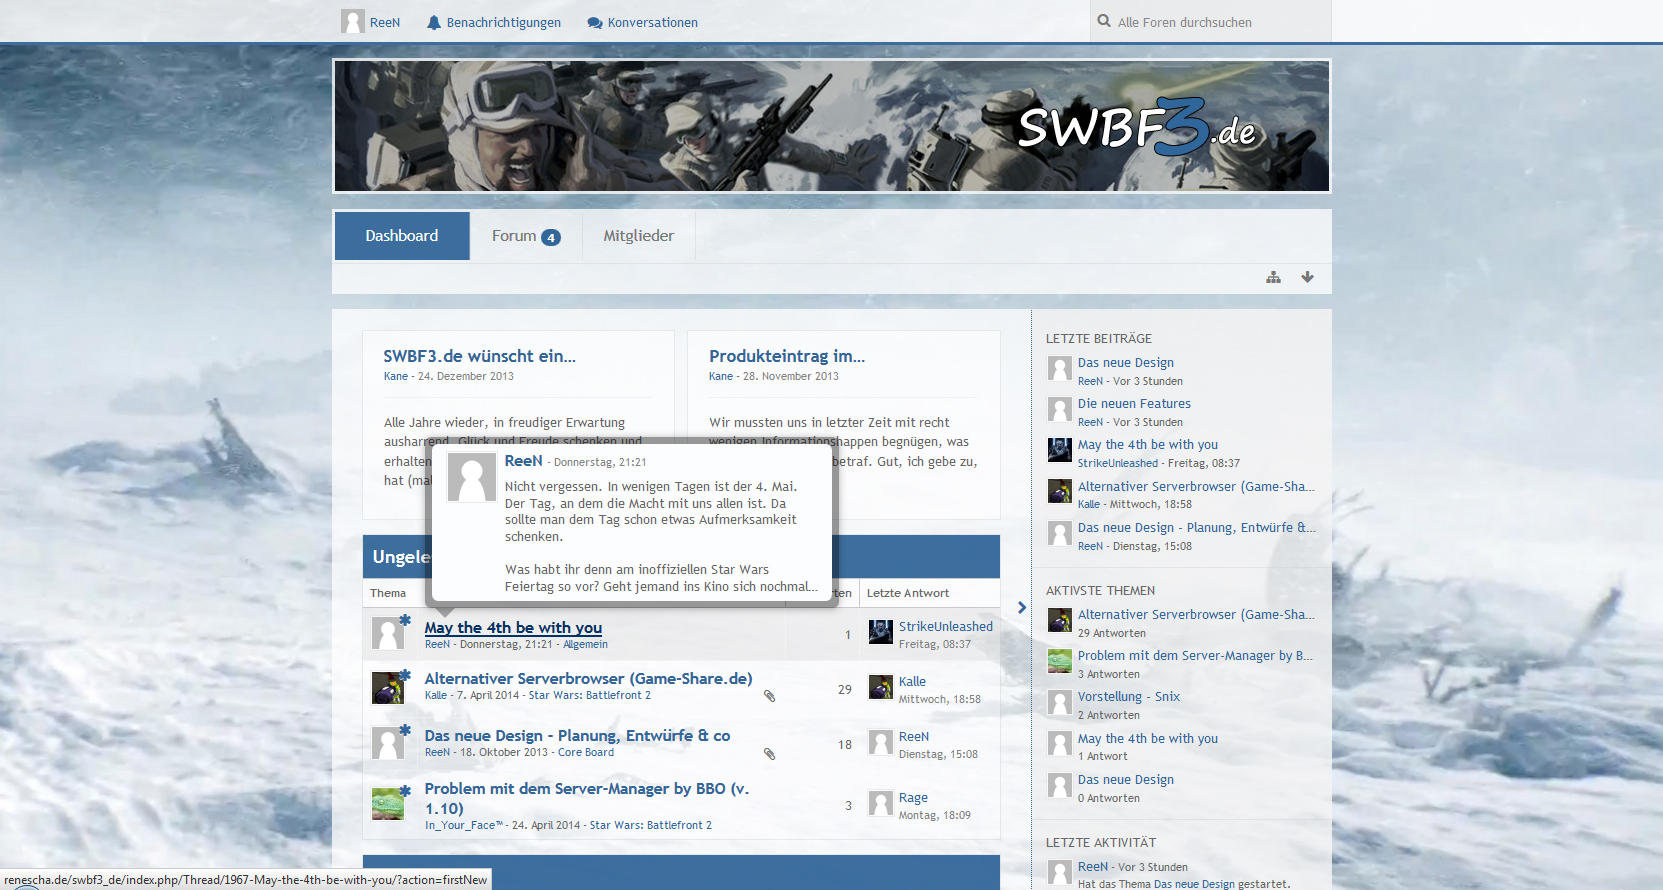Click attachment paperclip on Das neue Design row
The width and height of the screenshot is (1663, 890).
769,754
